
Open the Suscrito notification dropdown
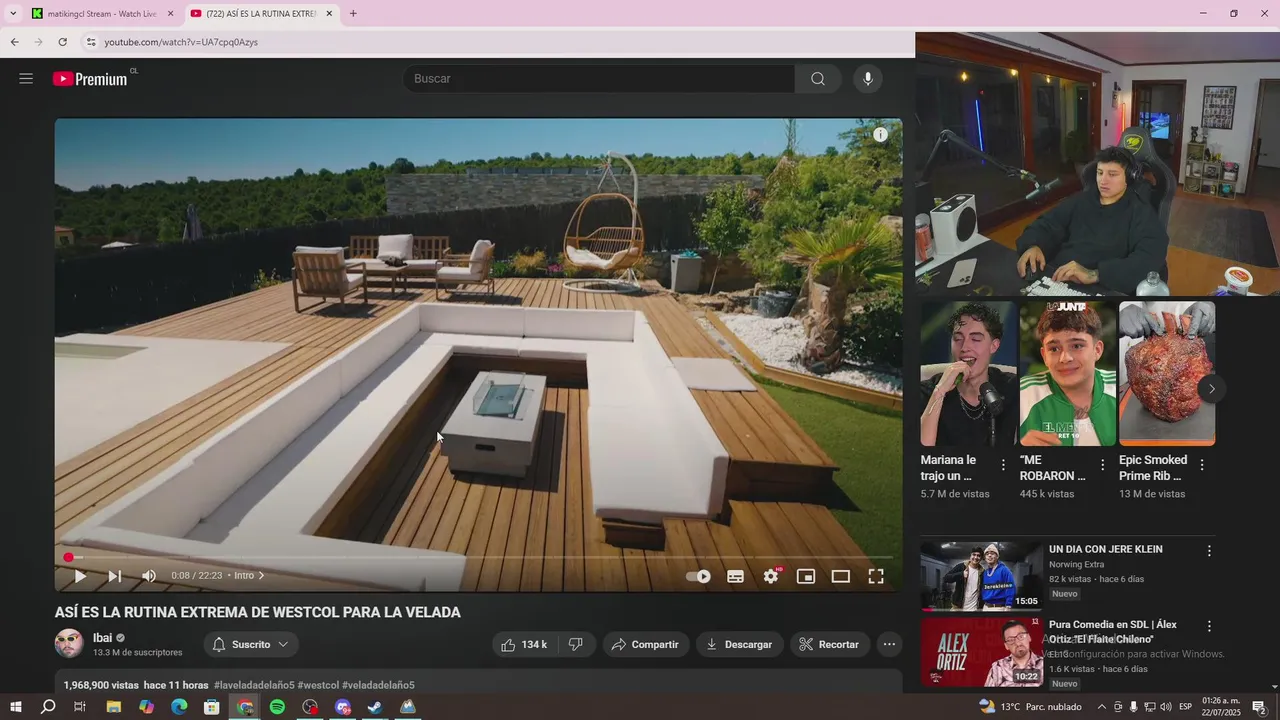pyautogui.click(x=251, y=645)
